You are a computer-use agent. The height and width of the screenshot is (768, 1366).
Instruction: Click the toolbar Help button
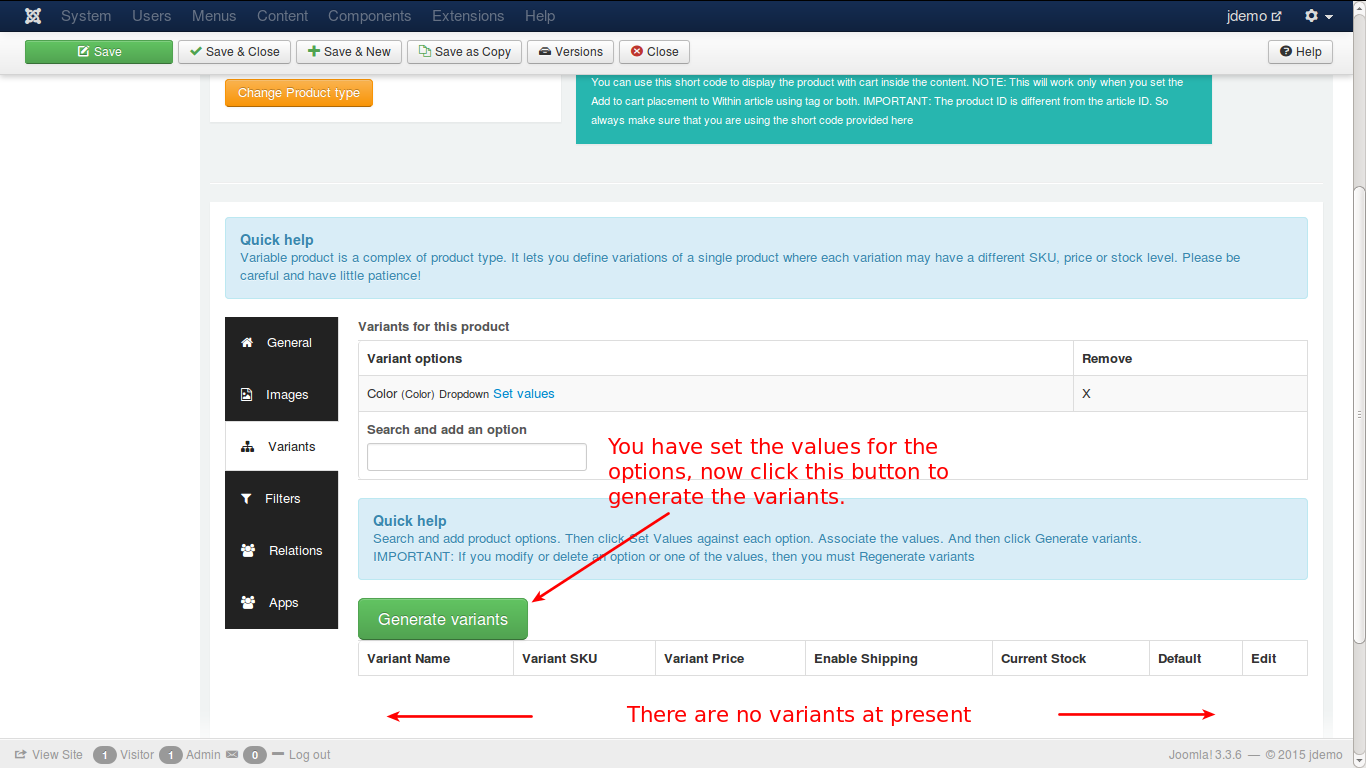(1300, 52)
